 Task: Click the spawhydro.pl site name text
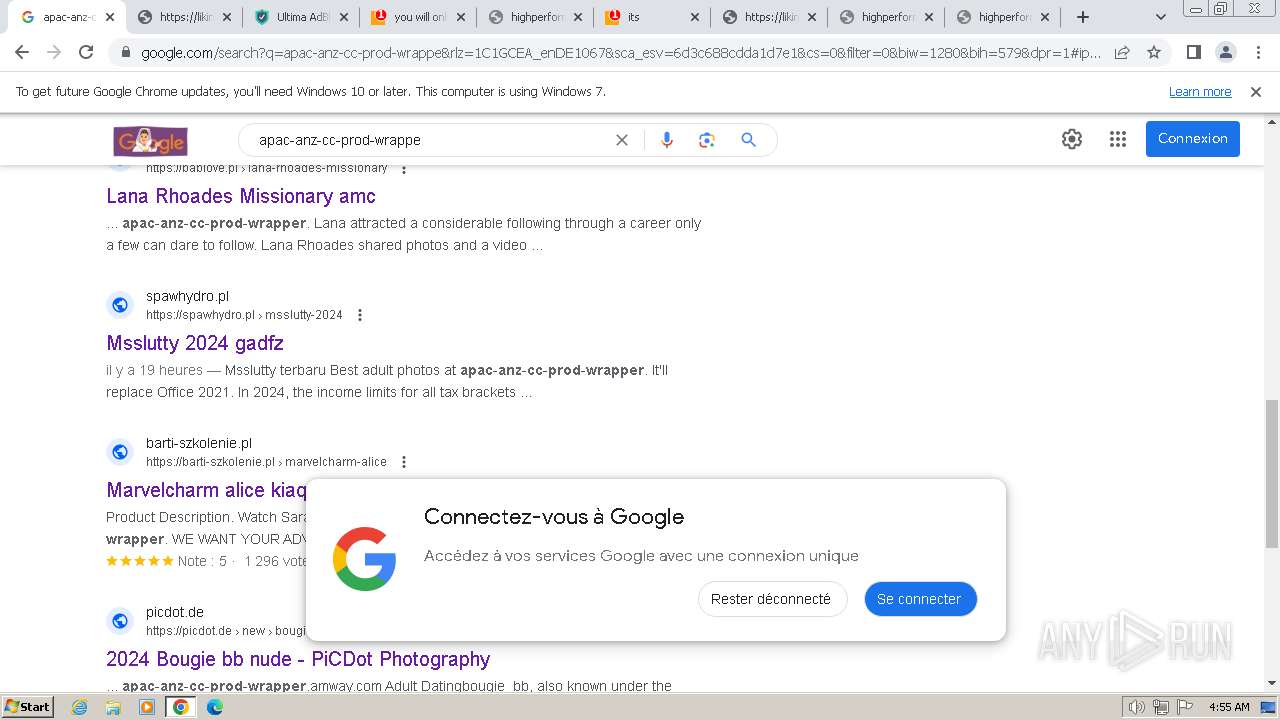(x=187, y=296)
